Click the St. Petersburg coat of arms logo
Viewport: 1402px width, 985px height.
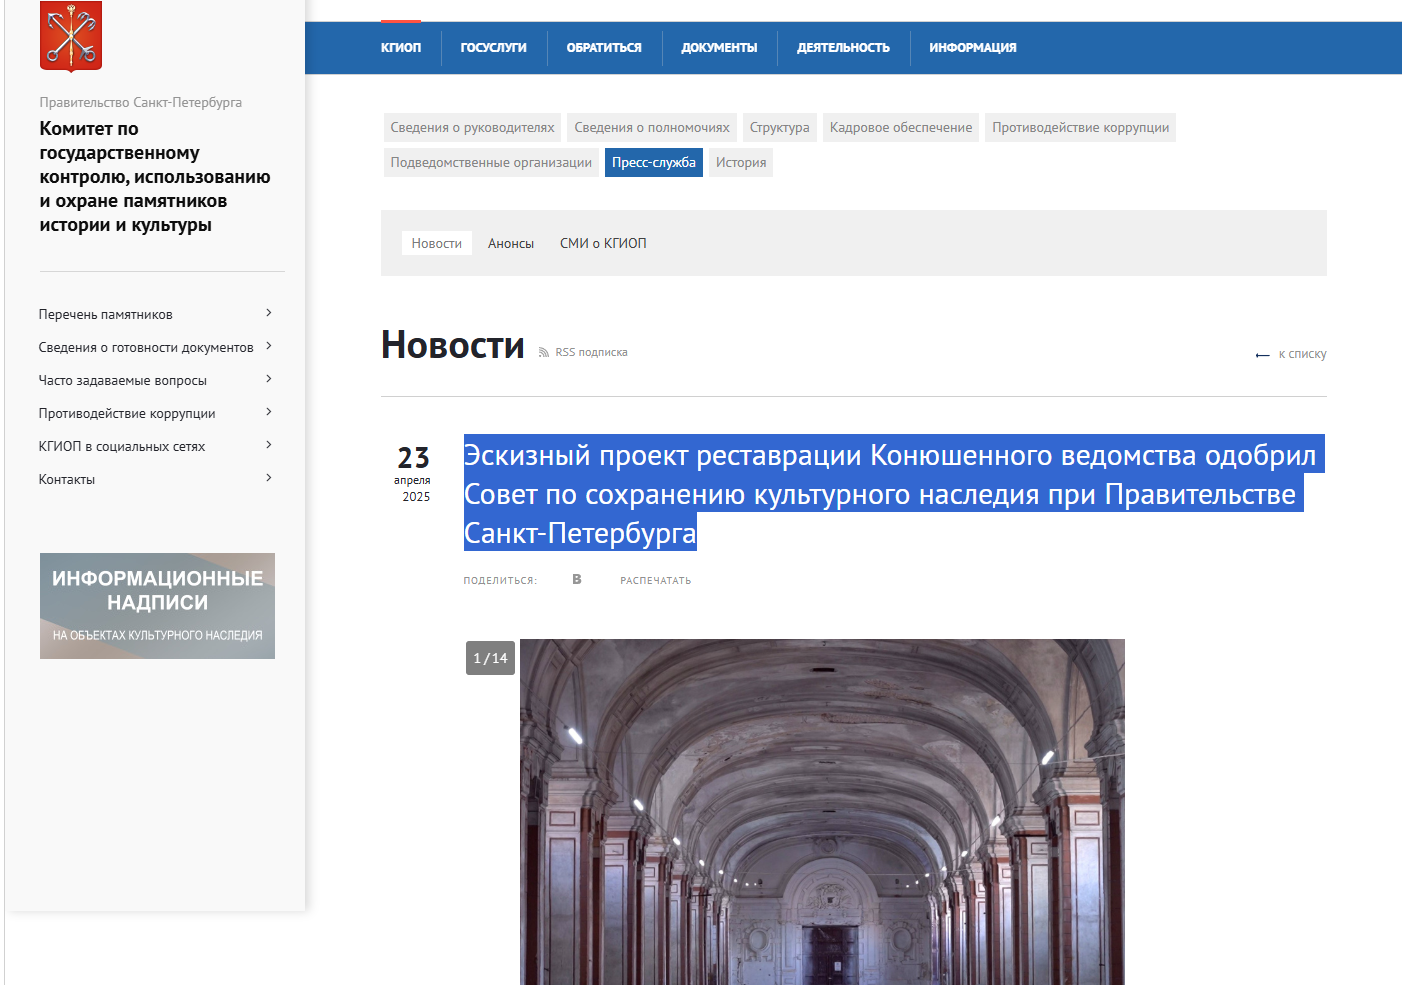point(71,36)
